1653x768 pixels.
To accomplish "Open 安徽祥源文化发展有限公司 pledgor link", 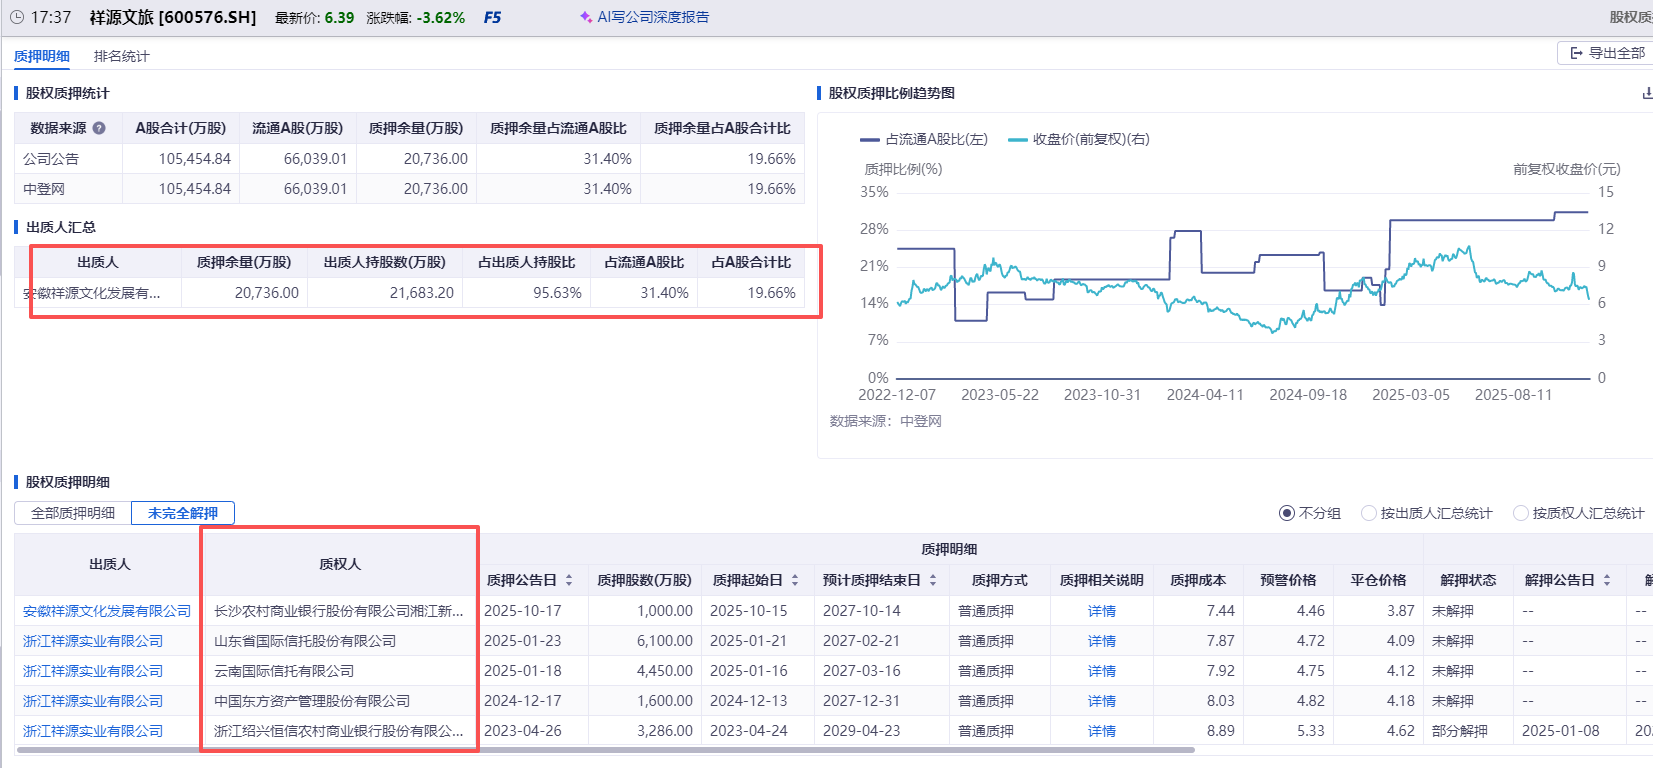I will [107, 611].
